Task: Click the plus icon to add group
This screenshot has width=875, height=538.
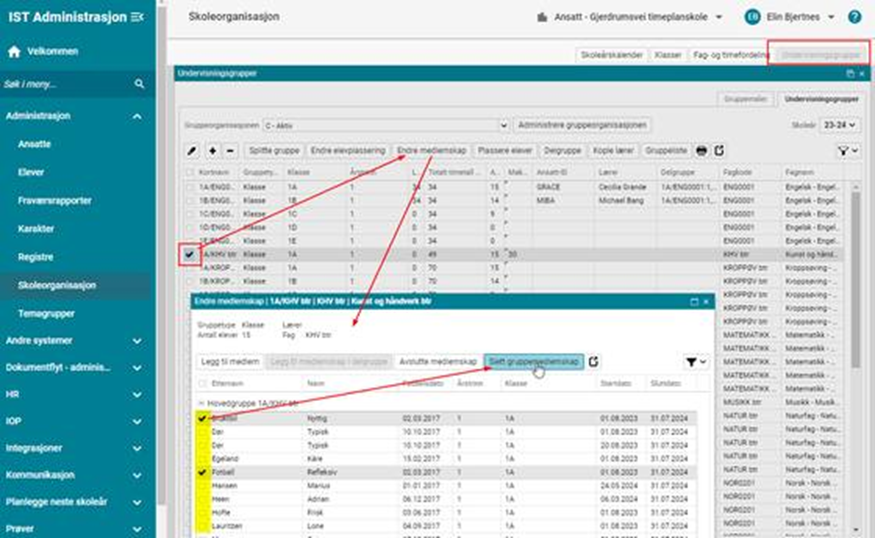Action: (x=212, y=150)
